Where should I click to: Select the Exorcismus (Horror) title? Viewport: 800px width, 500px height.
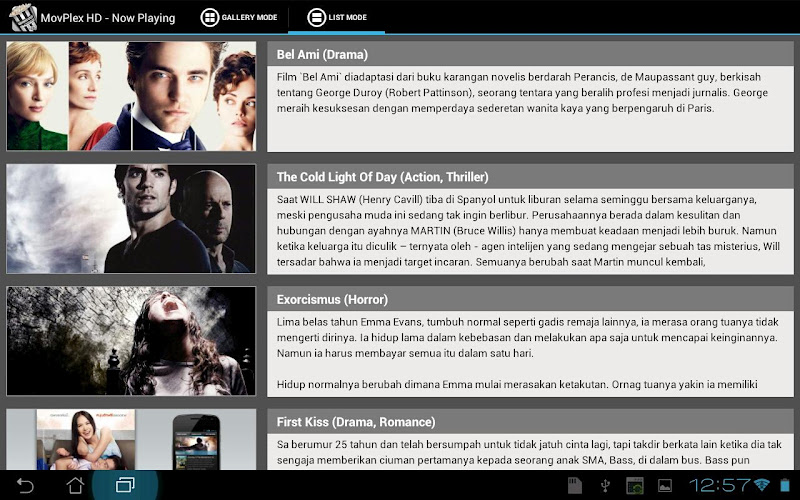coord(332,299)
